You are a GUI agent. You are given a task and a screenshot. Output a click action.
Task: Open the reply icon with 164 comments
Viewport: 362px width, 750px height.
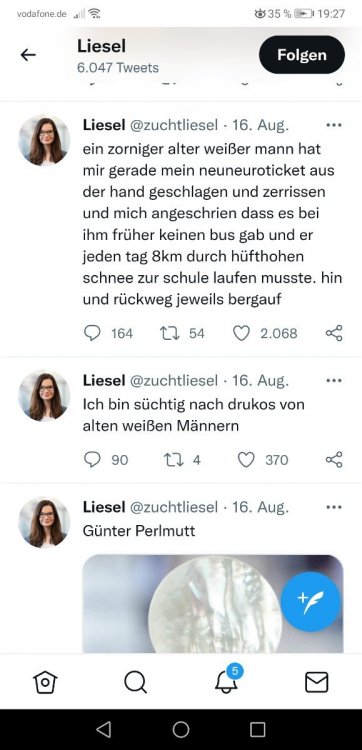tap(92, 333)
